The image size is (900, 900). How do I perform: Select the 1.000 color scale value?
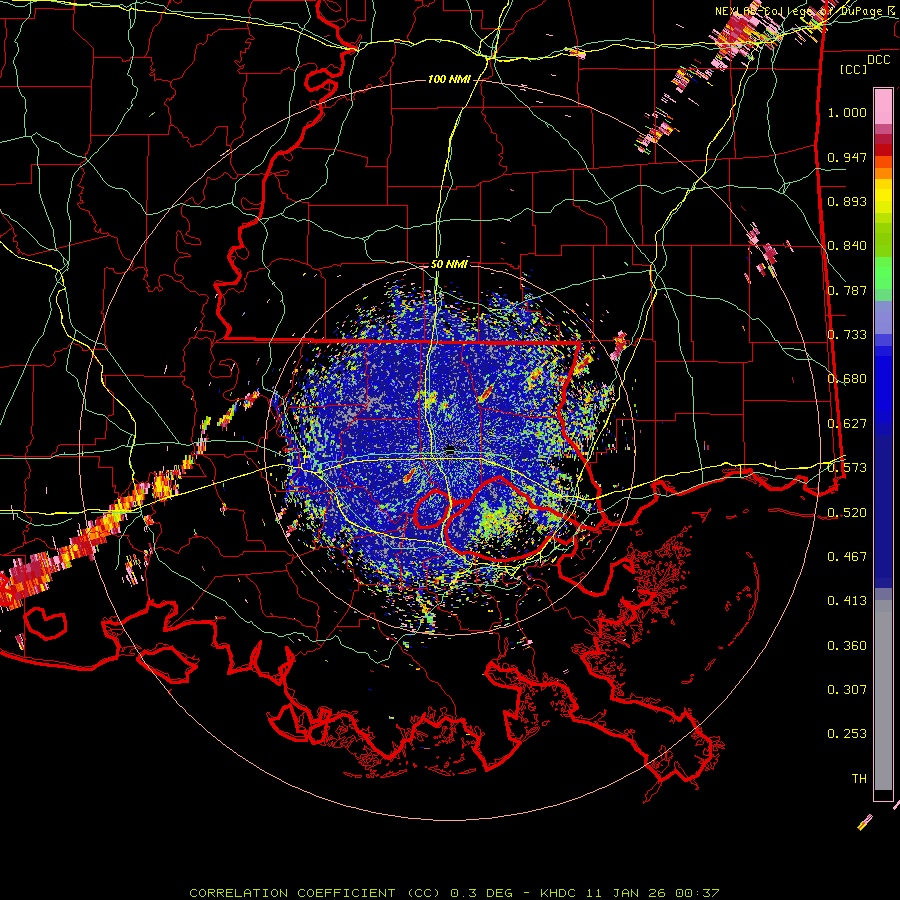(x=847, y=112)
